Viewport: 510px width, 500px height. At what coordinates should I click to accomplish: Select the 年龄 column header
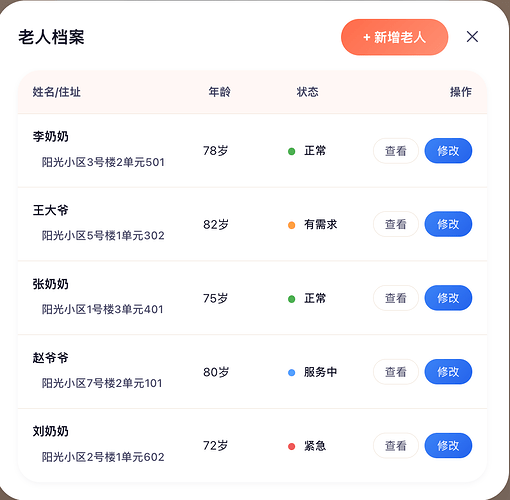point(219,92)
